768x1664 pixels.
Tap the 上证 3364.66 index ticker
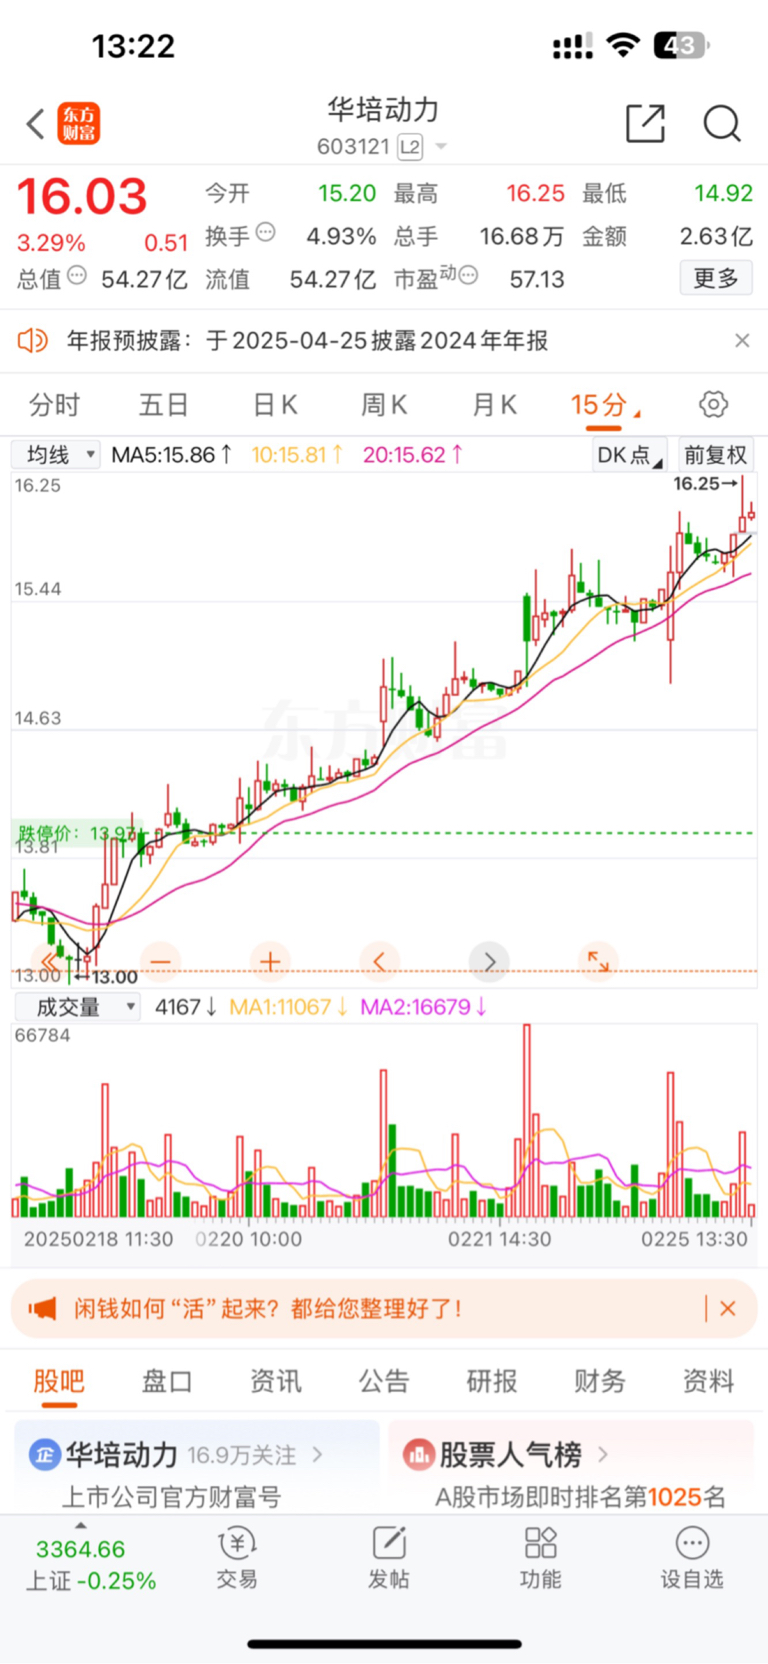click(x=90, y=1565)
